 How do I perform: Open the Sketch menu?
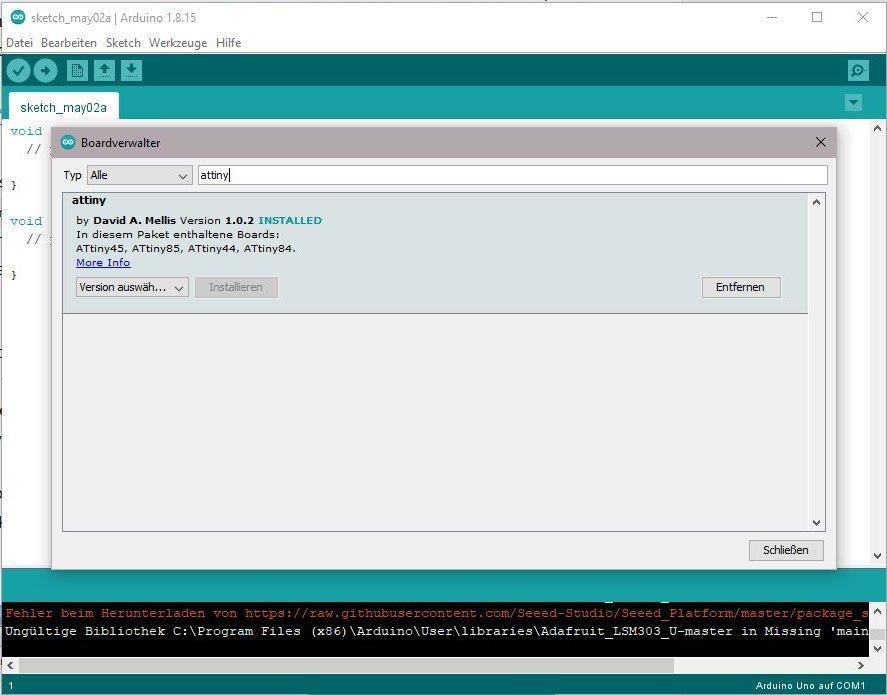(123, 43)
